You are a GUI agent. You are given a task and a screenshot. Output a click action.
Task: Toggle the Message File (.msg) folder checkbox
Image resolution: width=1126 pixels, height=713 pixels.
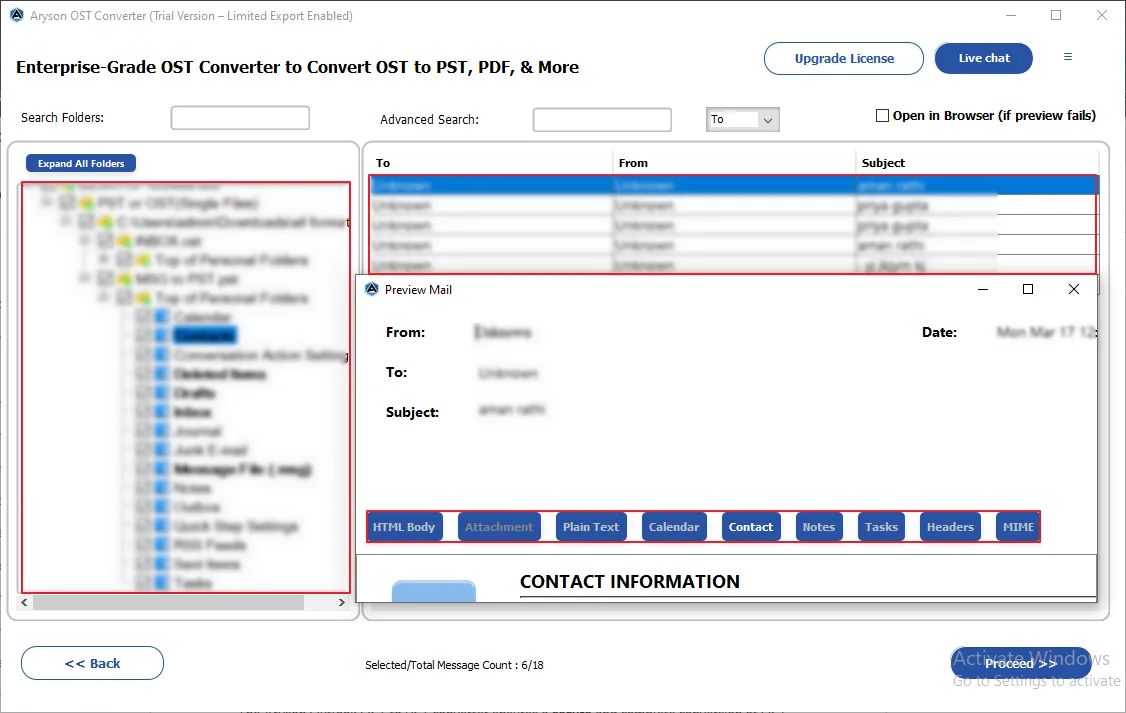143,469
